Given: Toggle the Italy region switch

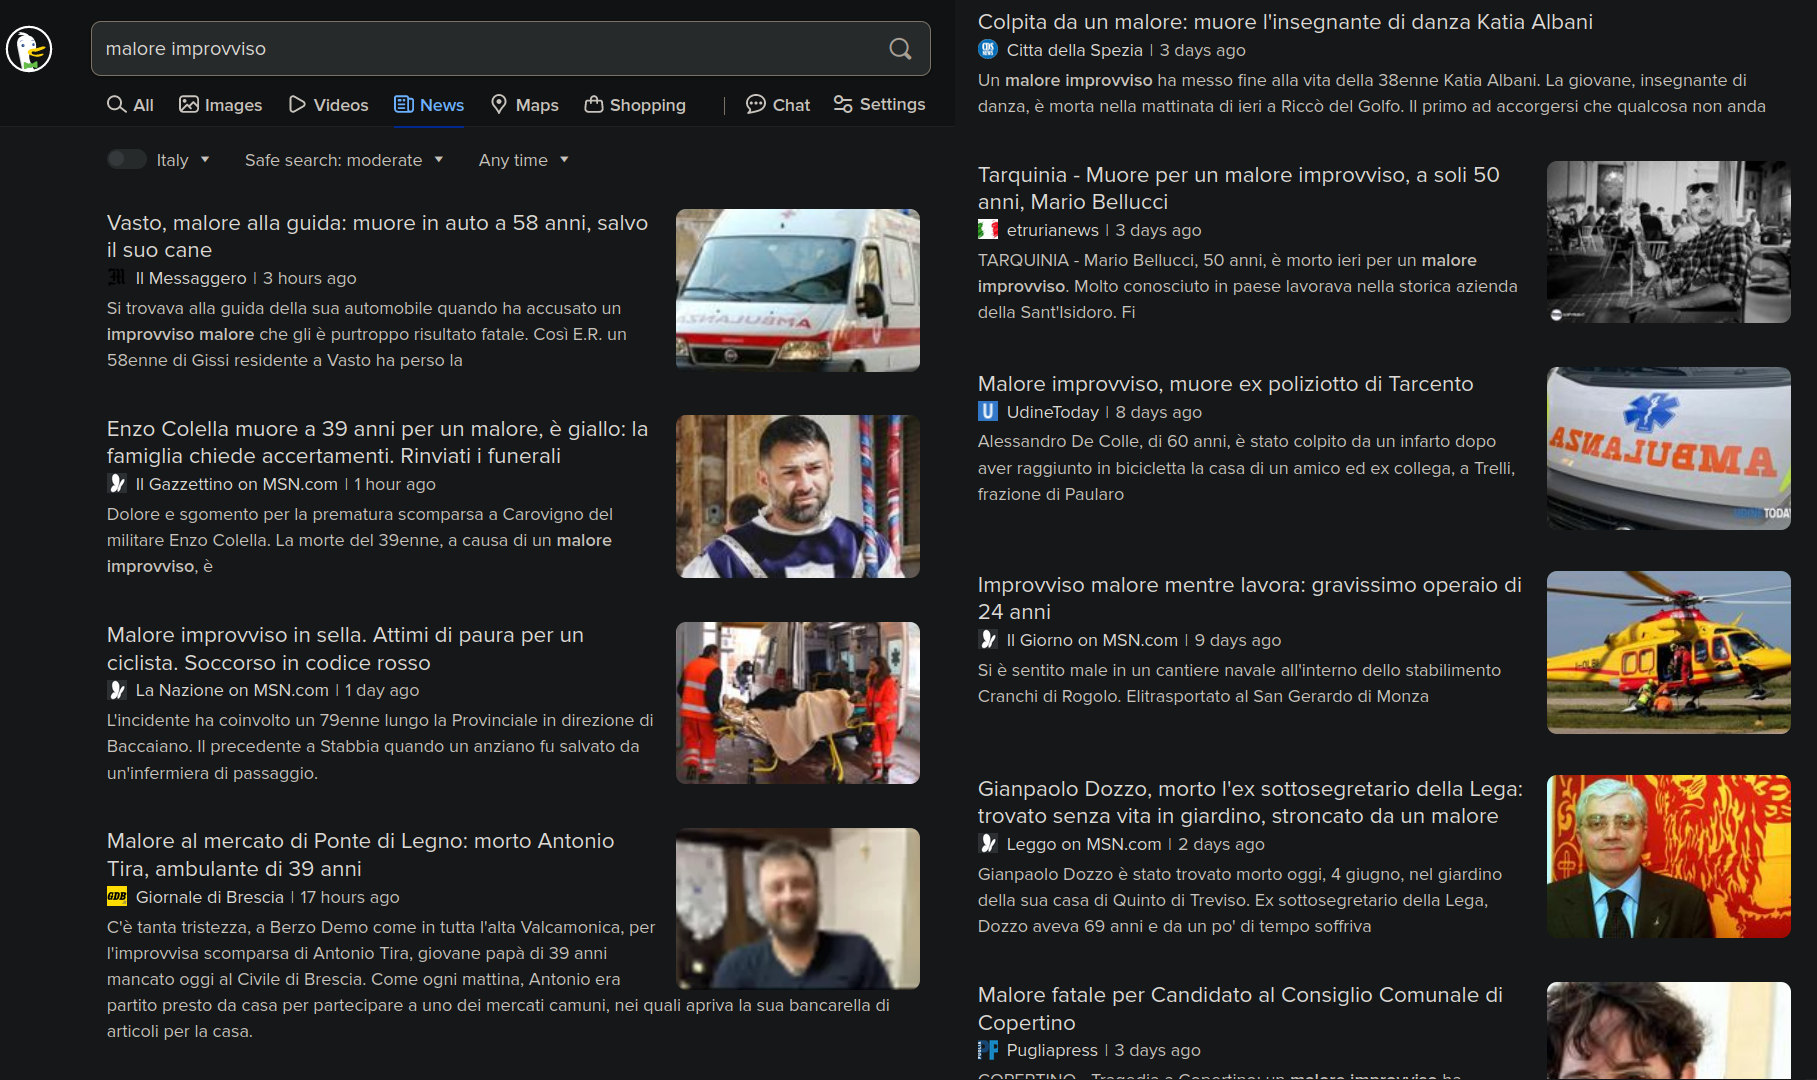Looking at the screenshot, I should tap(126, 160).
